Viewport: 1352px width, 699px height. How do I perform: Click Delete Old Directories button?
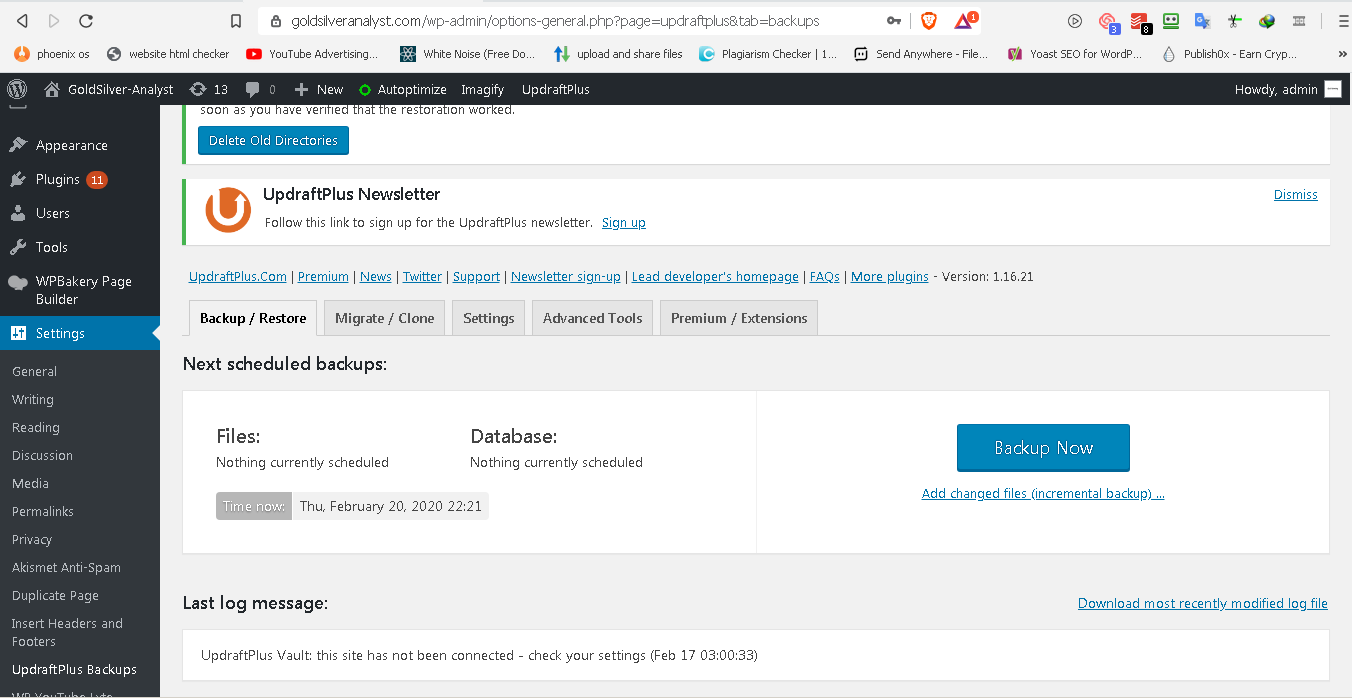tap(273, 140)
